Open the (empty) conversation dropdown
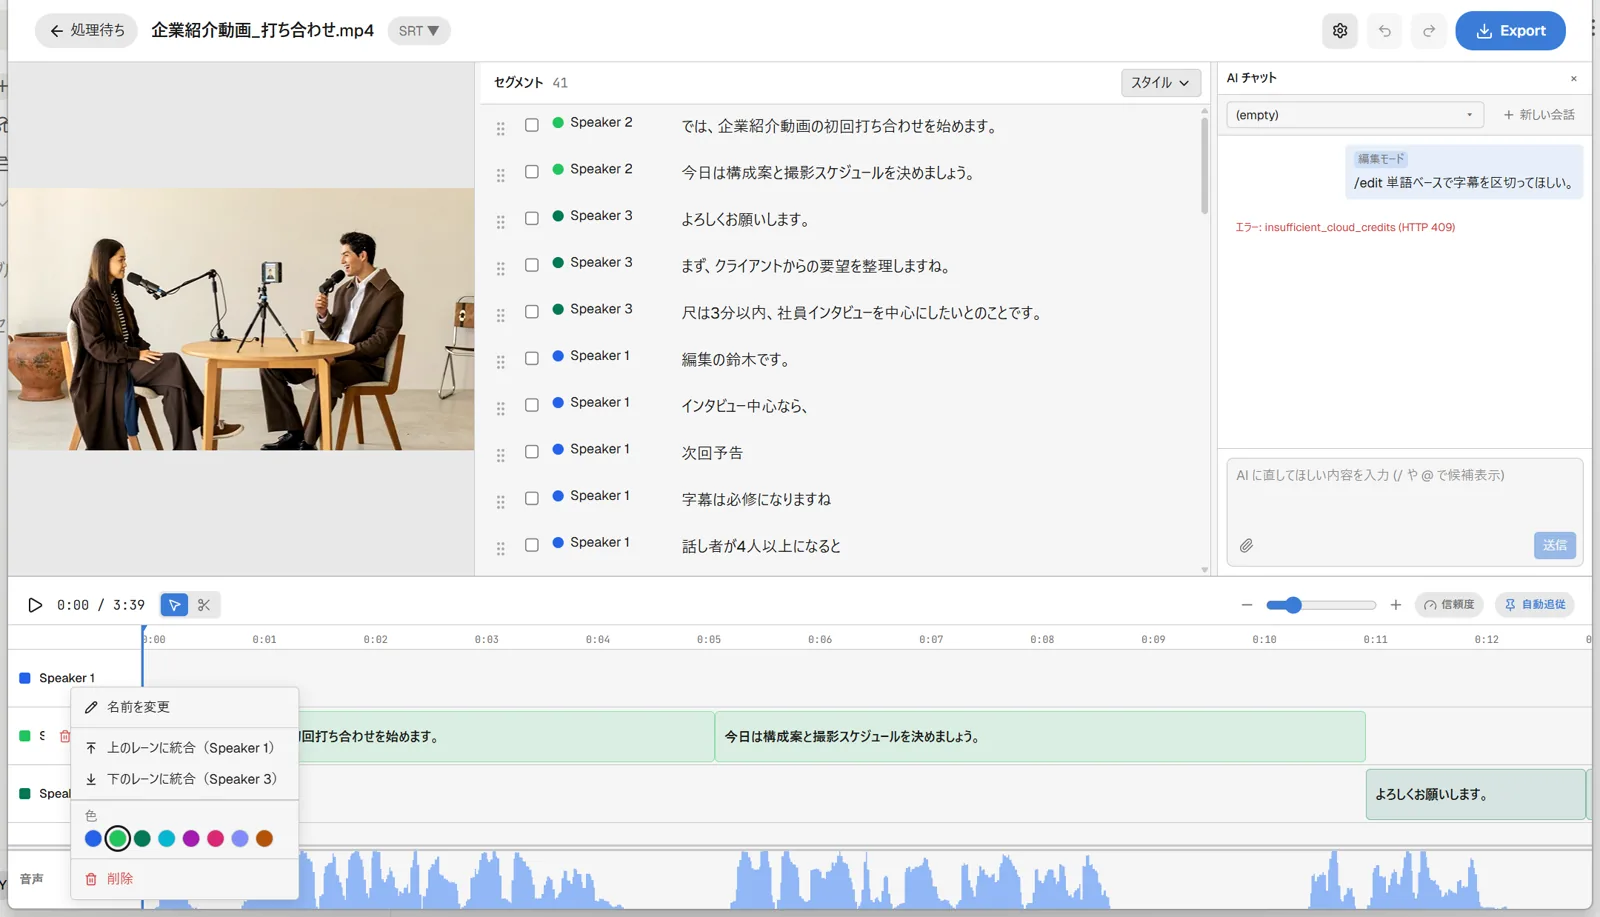 1355,115
